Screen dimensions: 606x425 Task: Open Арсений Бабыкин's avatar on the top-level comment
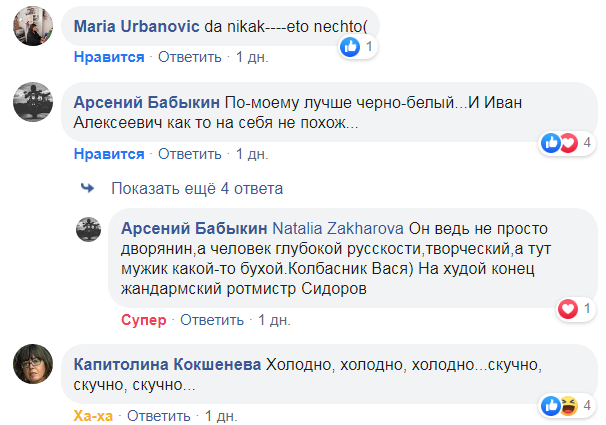pyautogui.click(x=32, y=103)
